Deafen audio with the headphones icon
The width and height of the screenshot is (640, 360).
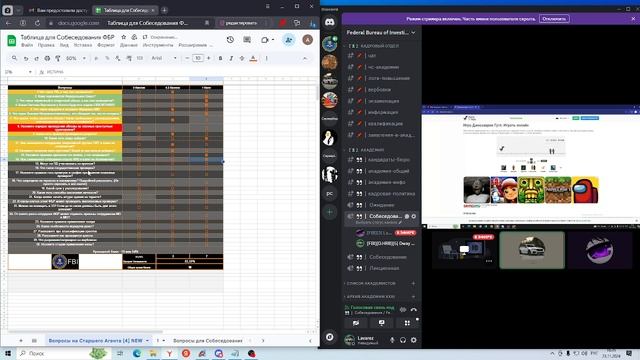tap(403, 340)
